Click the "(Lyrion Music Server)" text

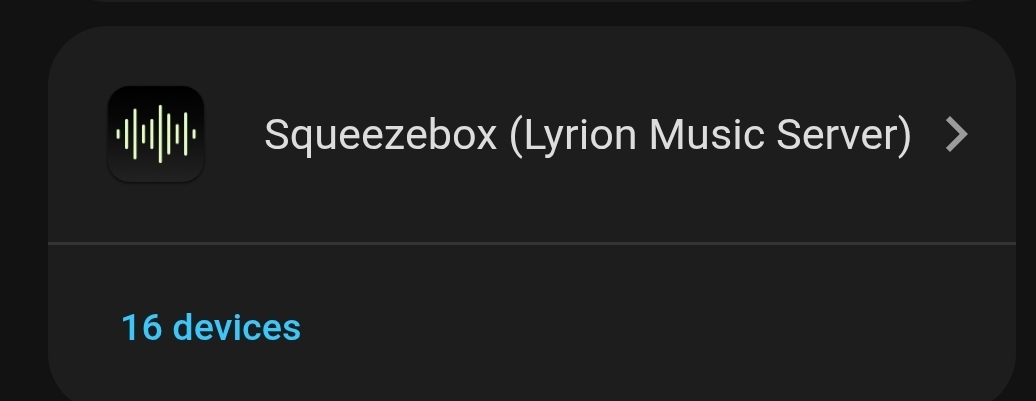710,134
